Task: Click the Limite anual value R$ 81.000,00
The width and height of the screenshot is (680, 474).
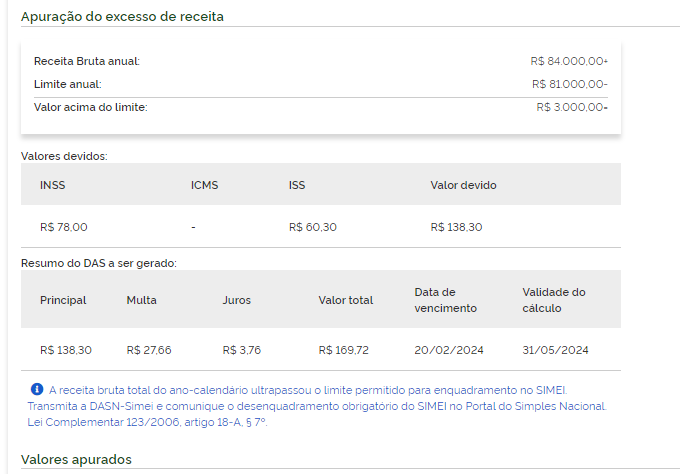Action: [569, 84]
